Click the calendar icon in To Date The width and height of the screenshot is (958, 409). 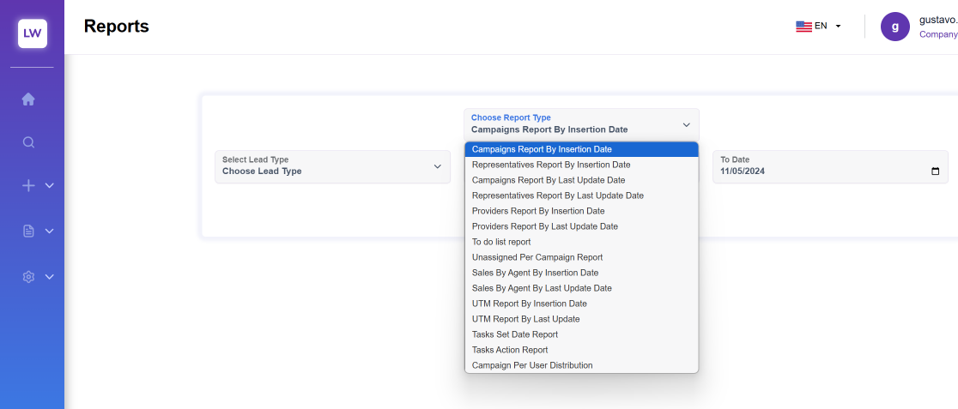click(935, 171)
